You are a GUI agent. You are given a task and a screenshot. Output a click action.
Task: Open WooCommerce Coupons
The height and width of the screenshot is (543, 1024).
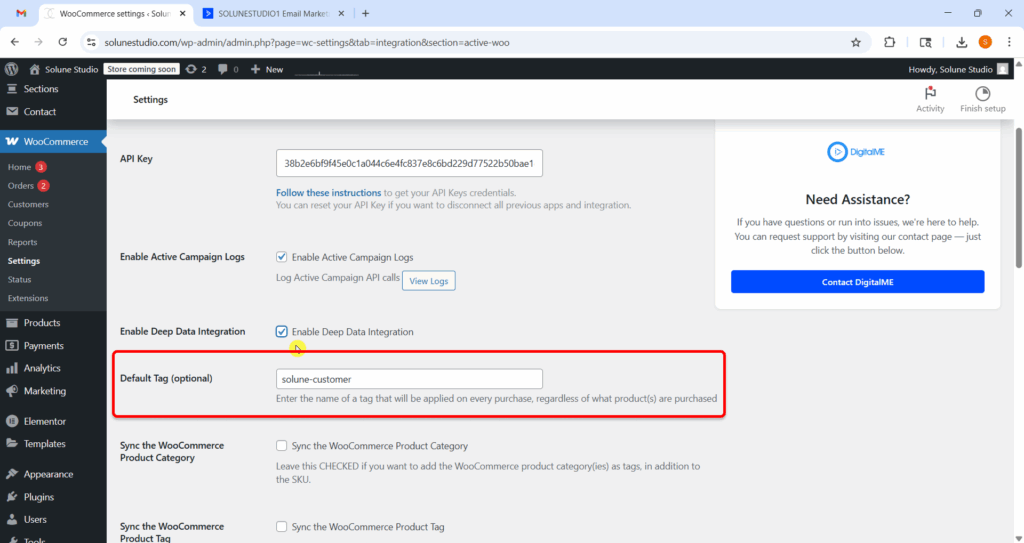25,223
